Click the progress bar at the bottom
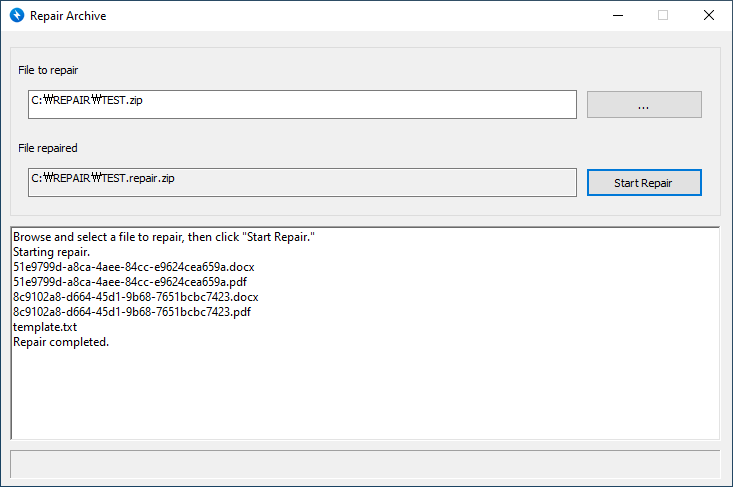Viewport: 733px width, 487px height. 365,464
